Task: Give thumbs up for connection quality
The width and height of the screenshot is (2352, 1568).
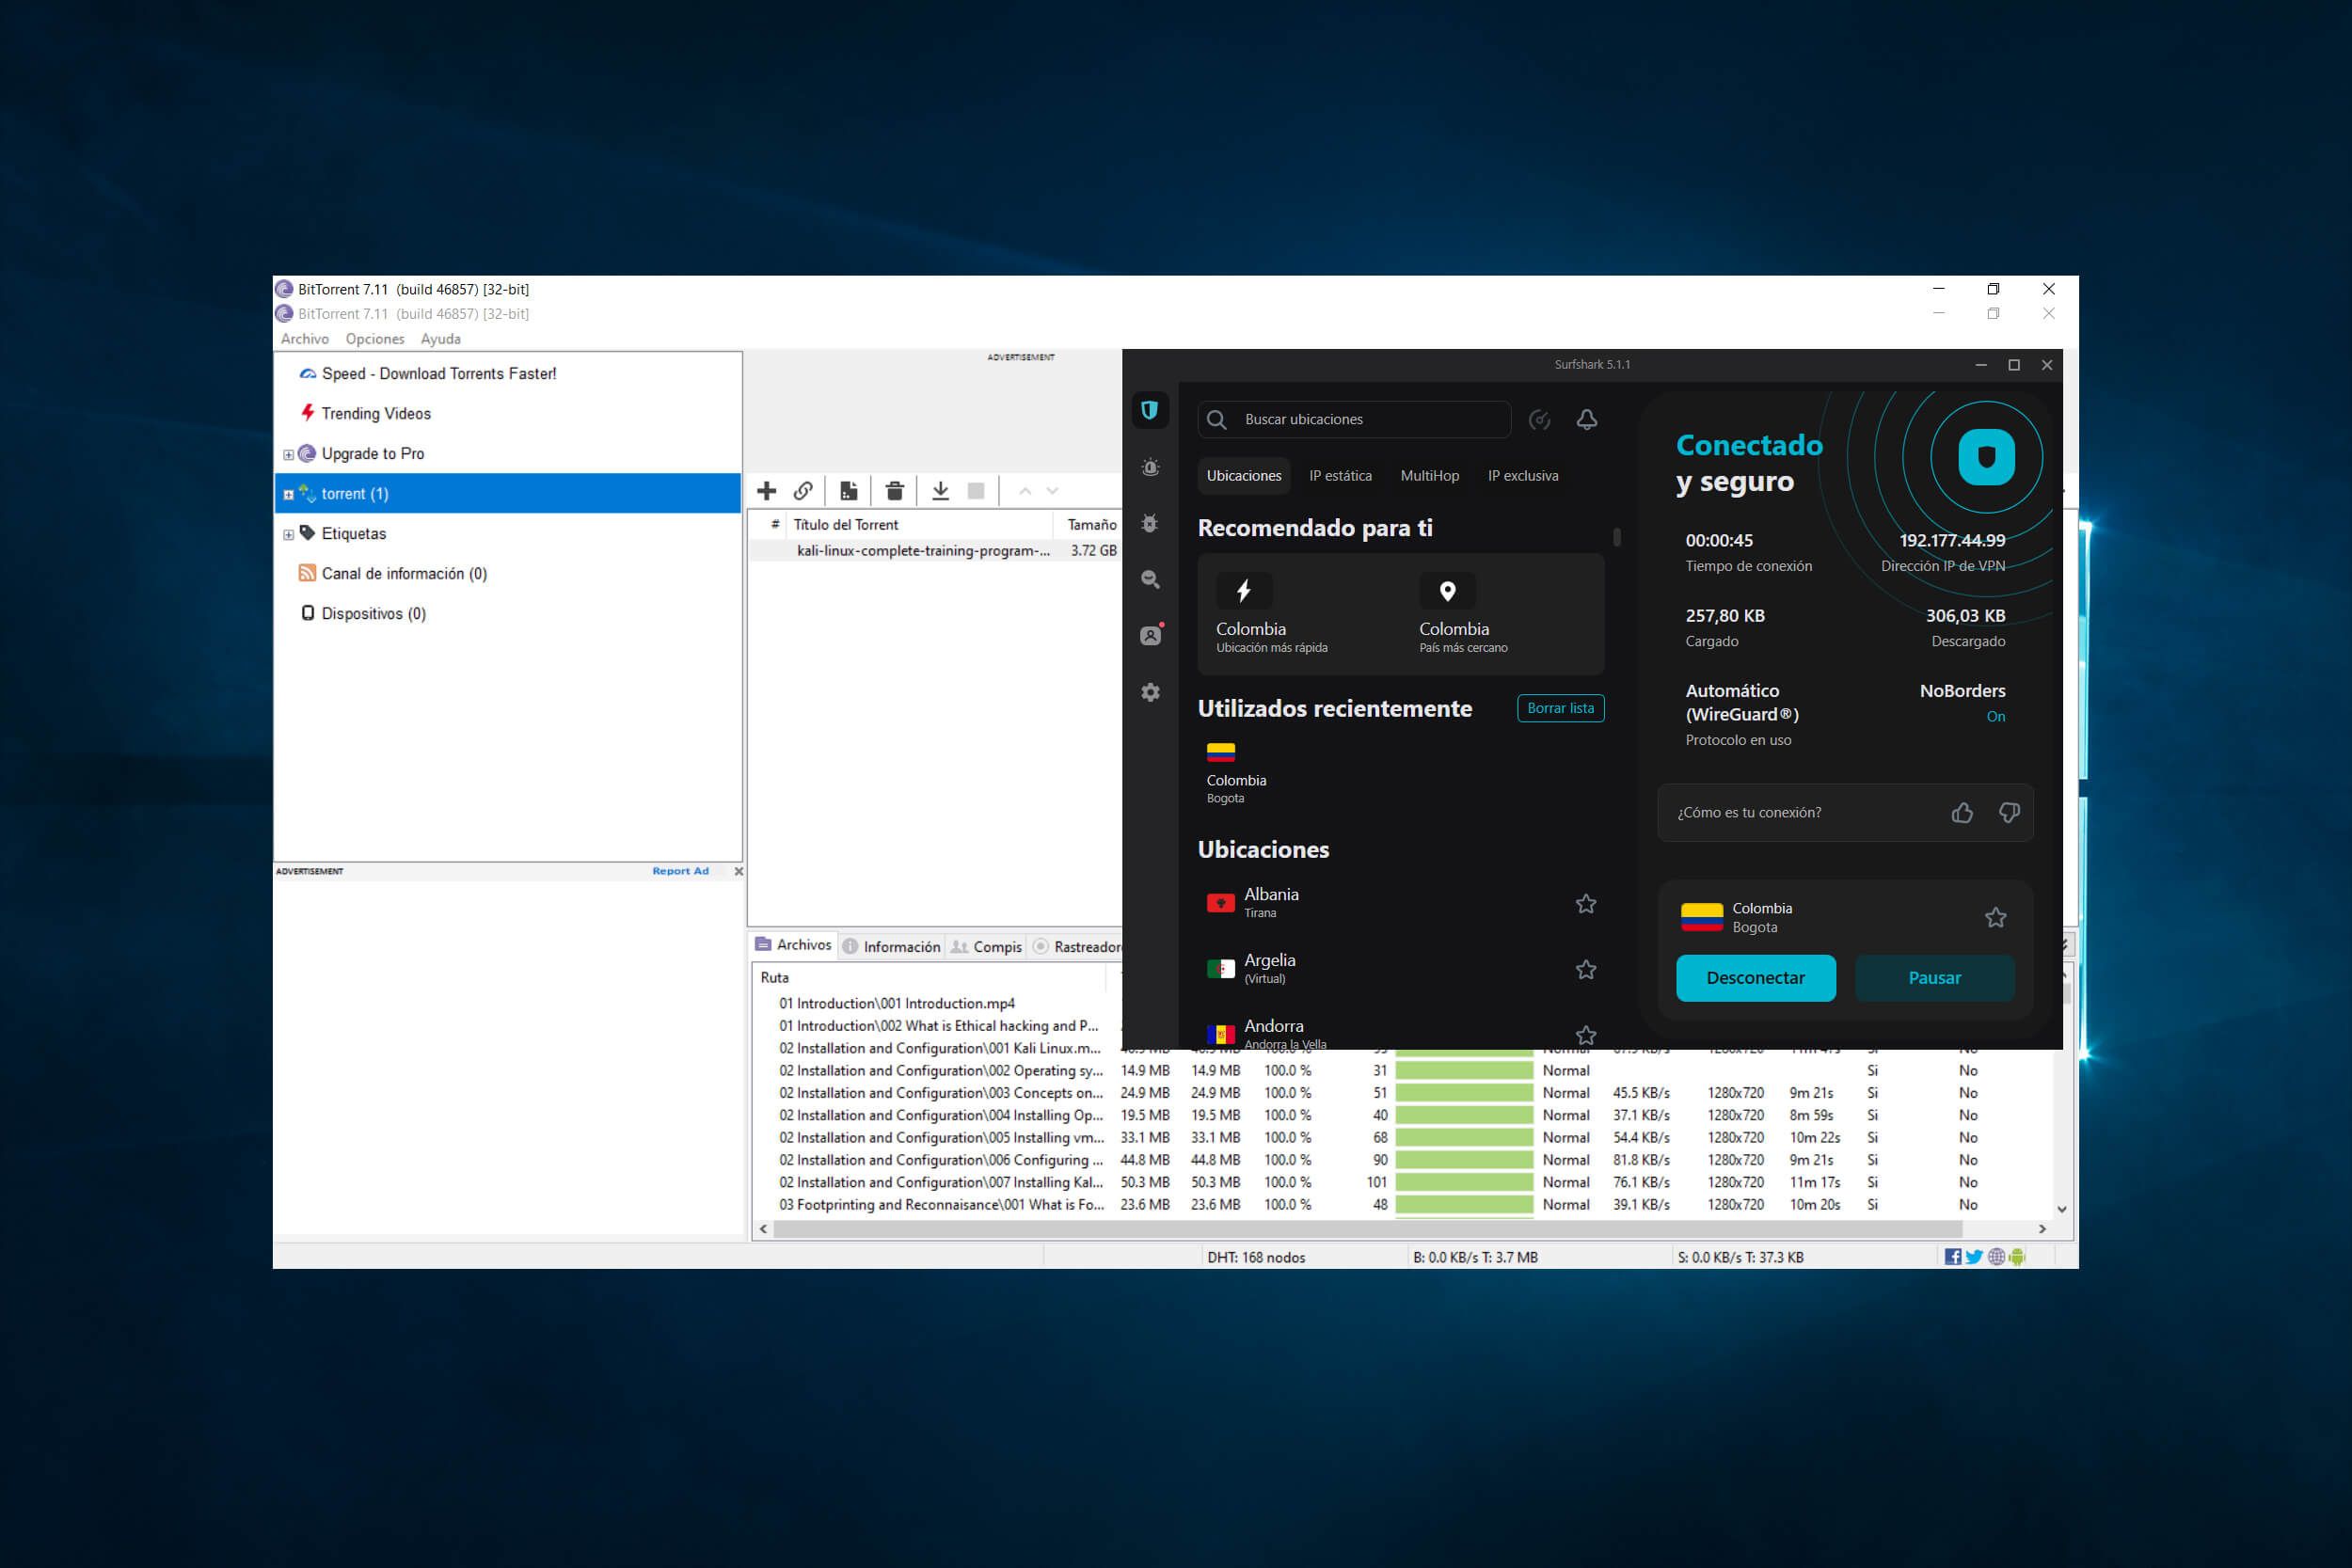Action: pos(1961,813)
